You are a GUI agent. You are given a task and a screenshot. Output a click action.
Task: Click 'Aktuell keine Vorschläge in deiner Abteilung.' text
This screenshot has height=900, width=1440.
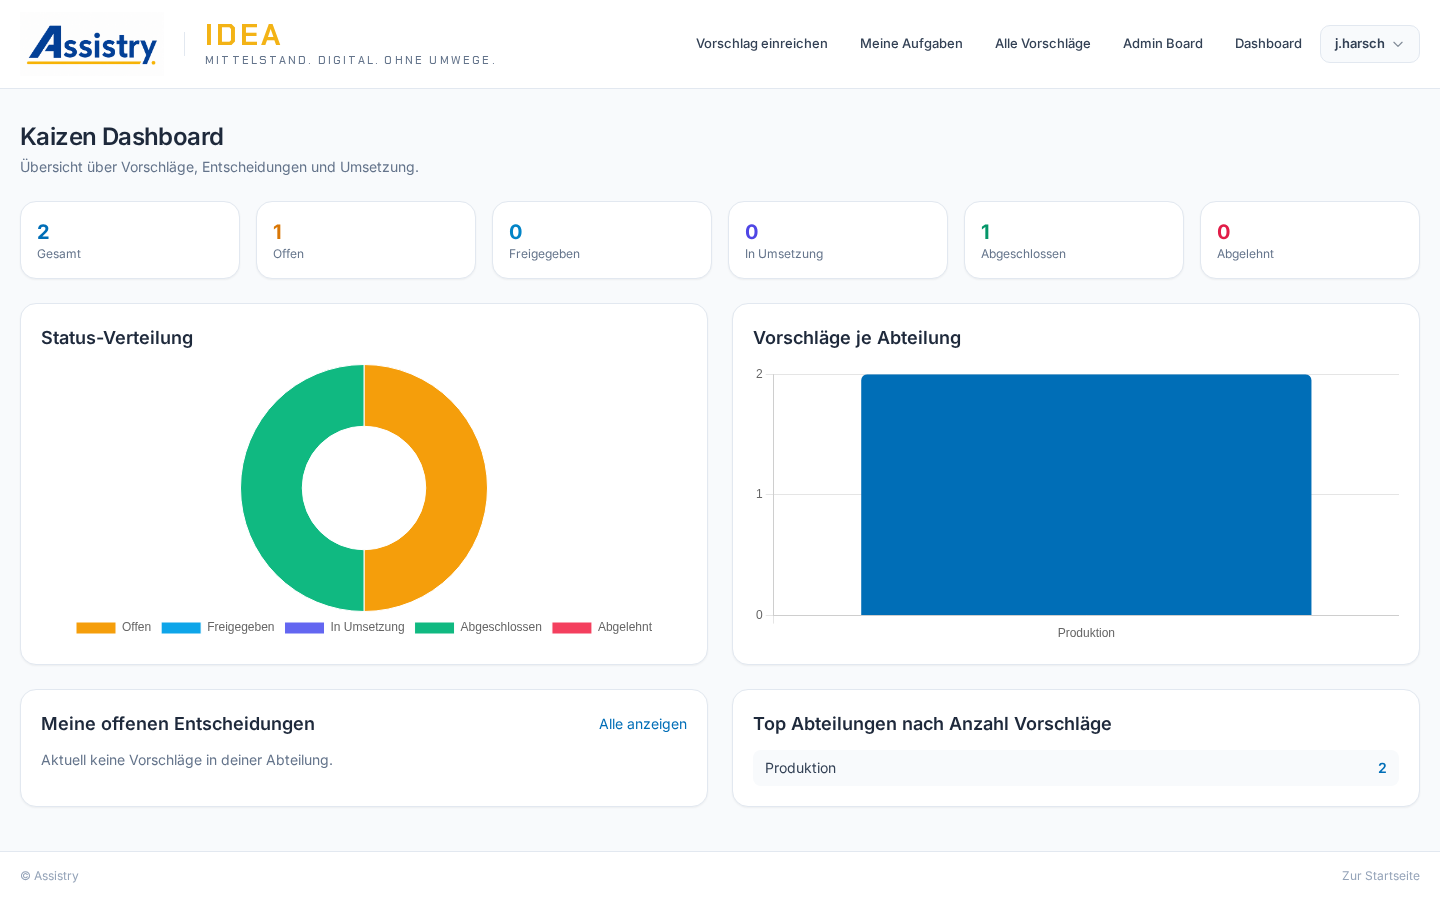point(187,760)
